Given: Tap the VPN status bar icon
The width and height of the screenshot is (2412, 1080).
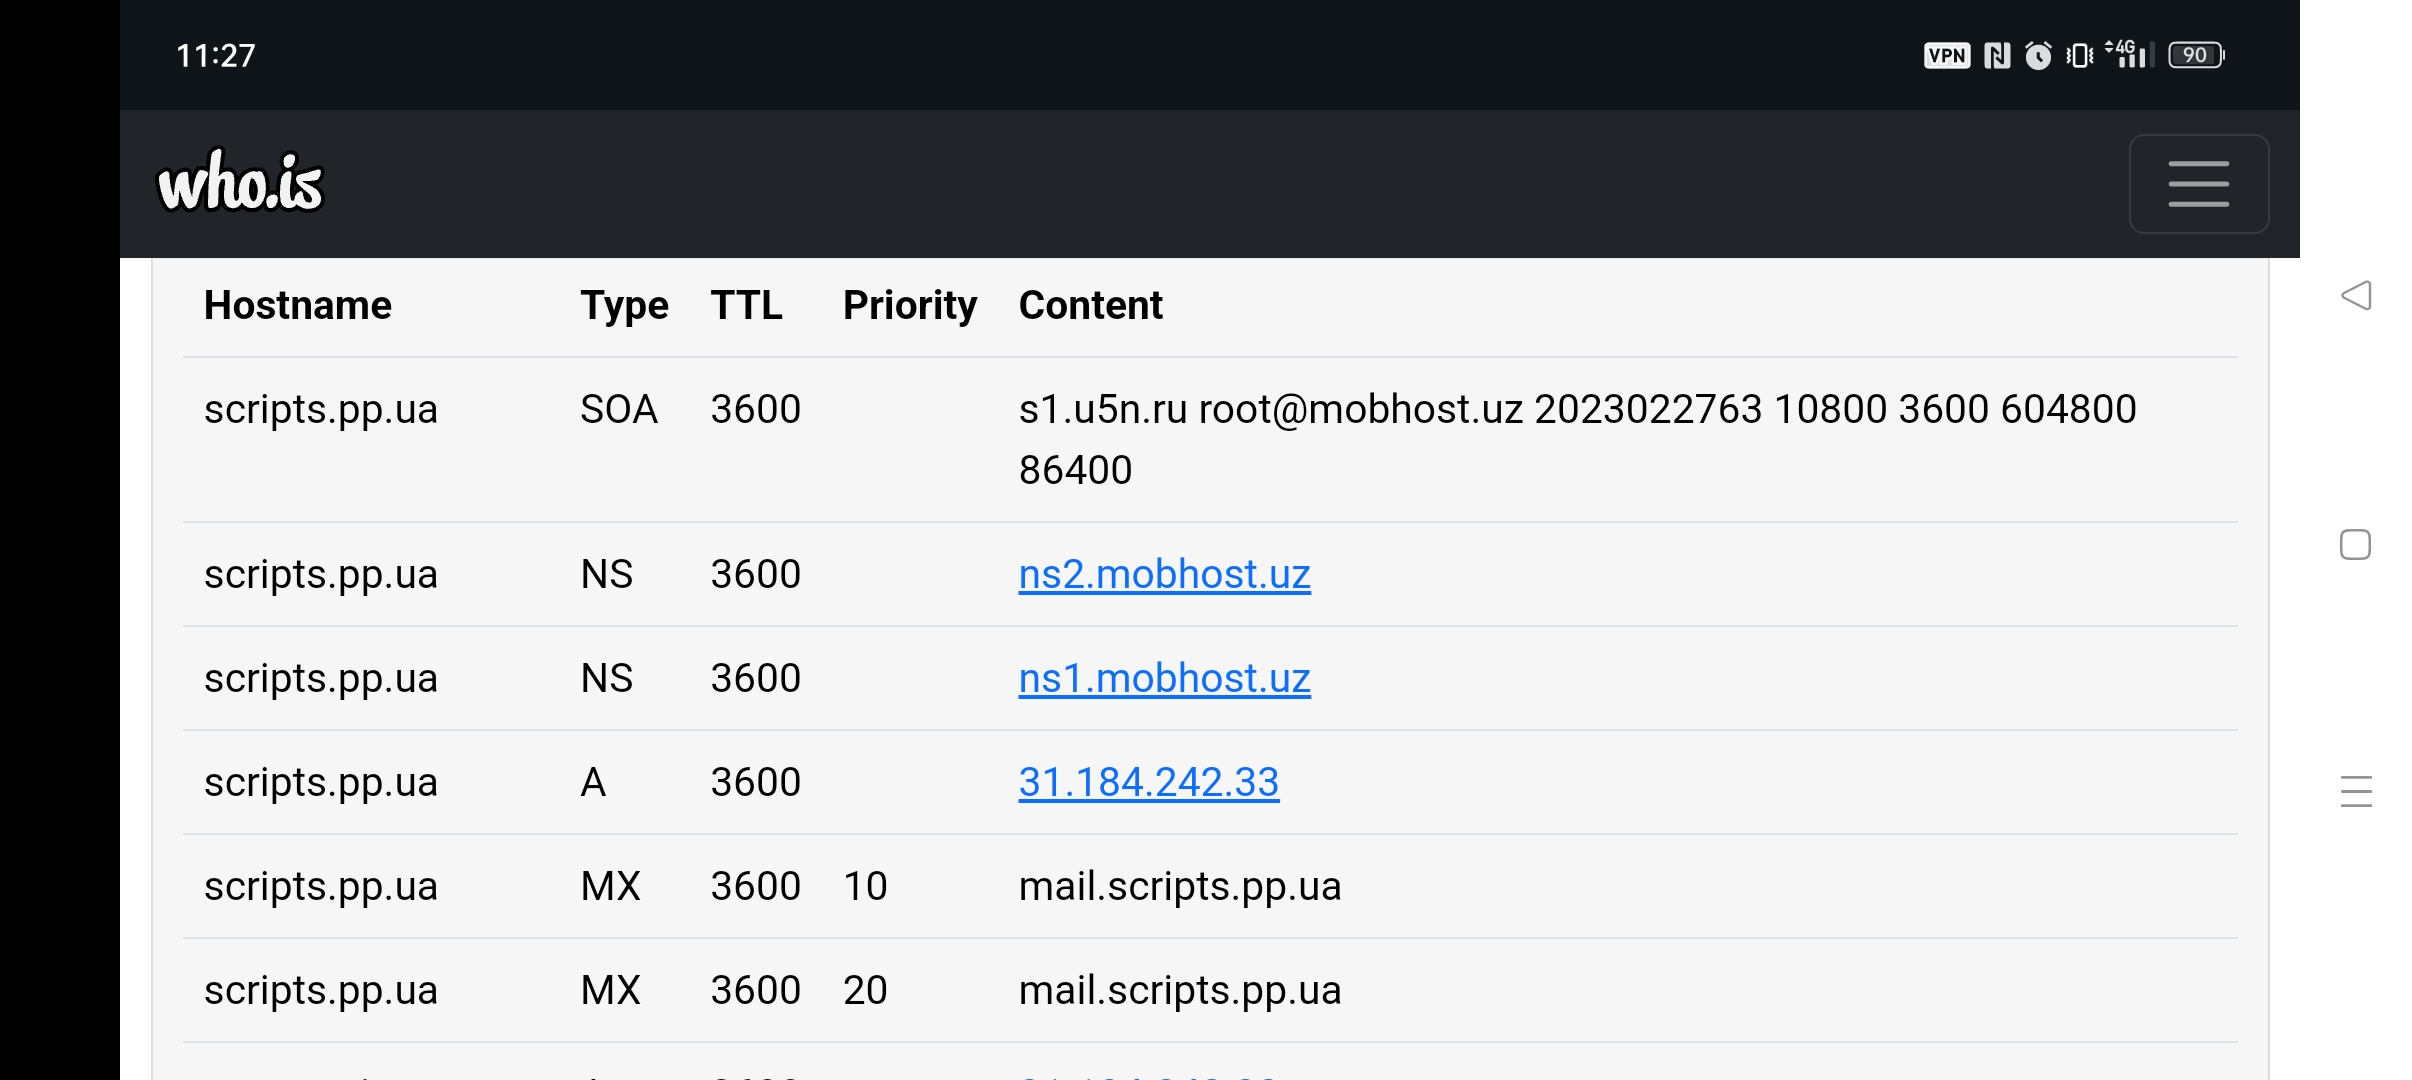Looking at the screenshot, I should 1946,55.
